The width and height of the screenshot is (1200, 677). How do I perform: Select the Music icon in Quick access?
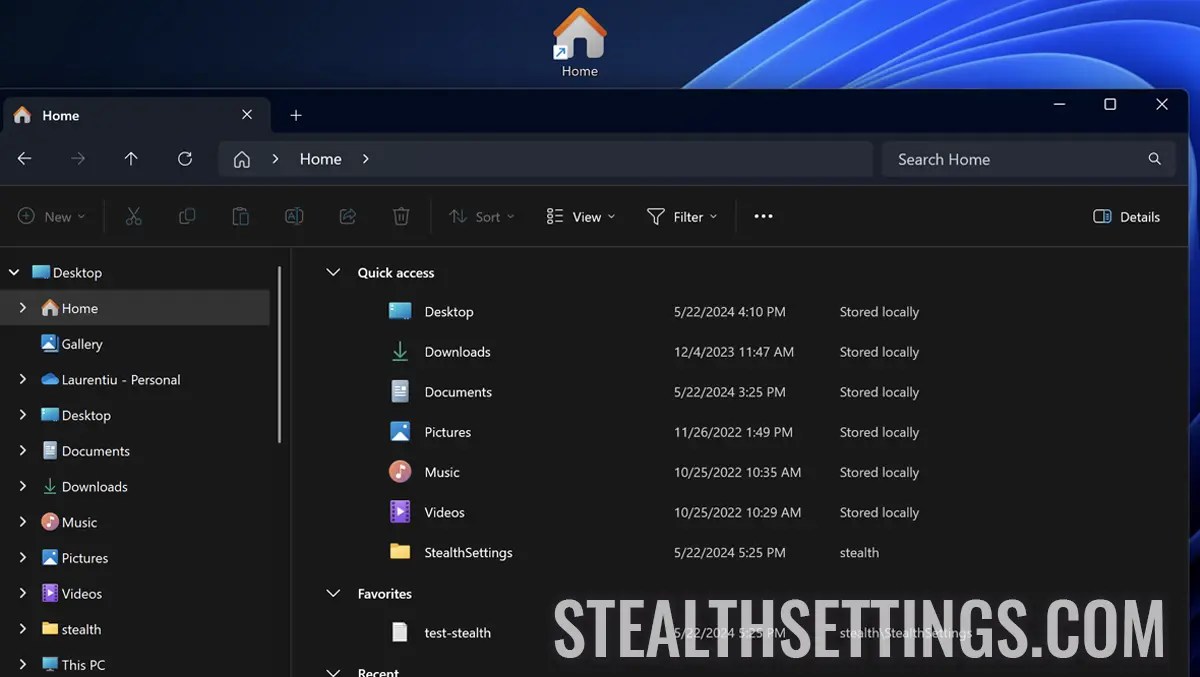coord(400,472)
